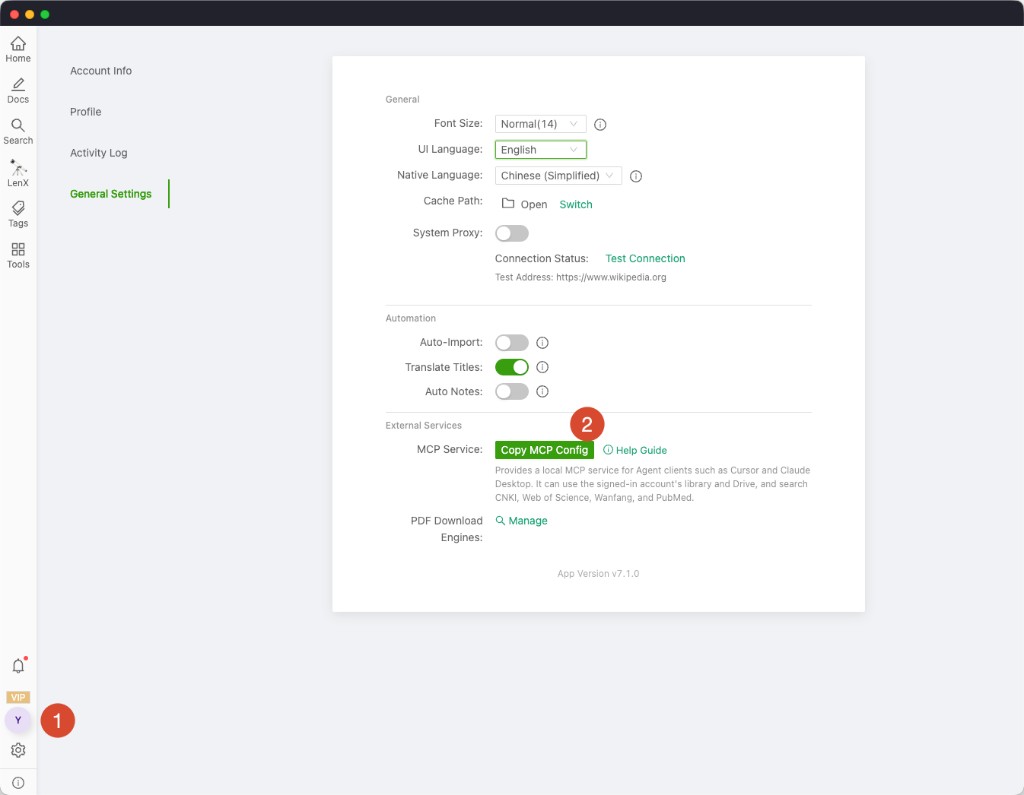The width and height of the screenshot is (1024, 795).
Task: Enable the Auto Notes switch
Action: [511, 391]
